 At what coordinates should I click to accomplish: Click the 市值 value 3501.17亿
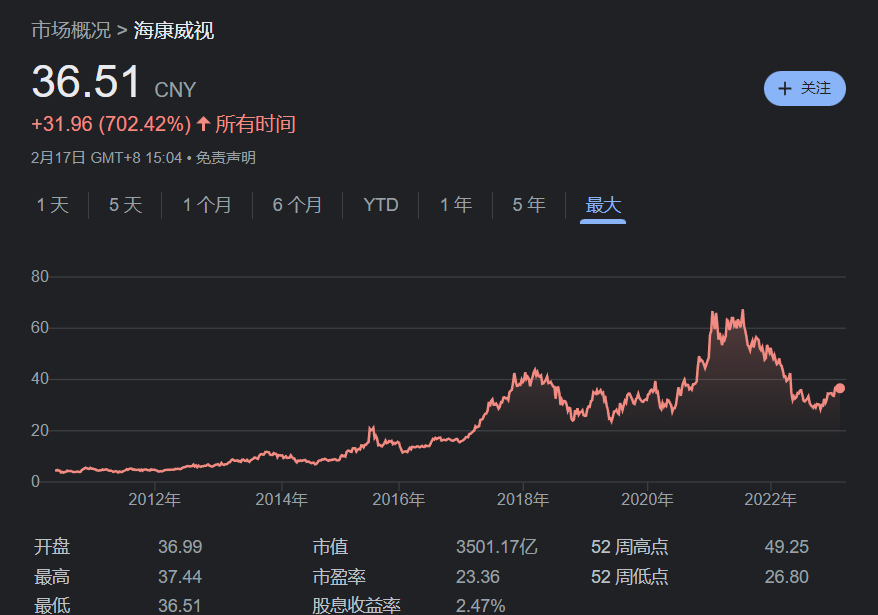pyautogui.click(x=497, y=547)
